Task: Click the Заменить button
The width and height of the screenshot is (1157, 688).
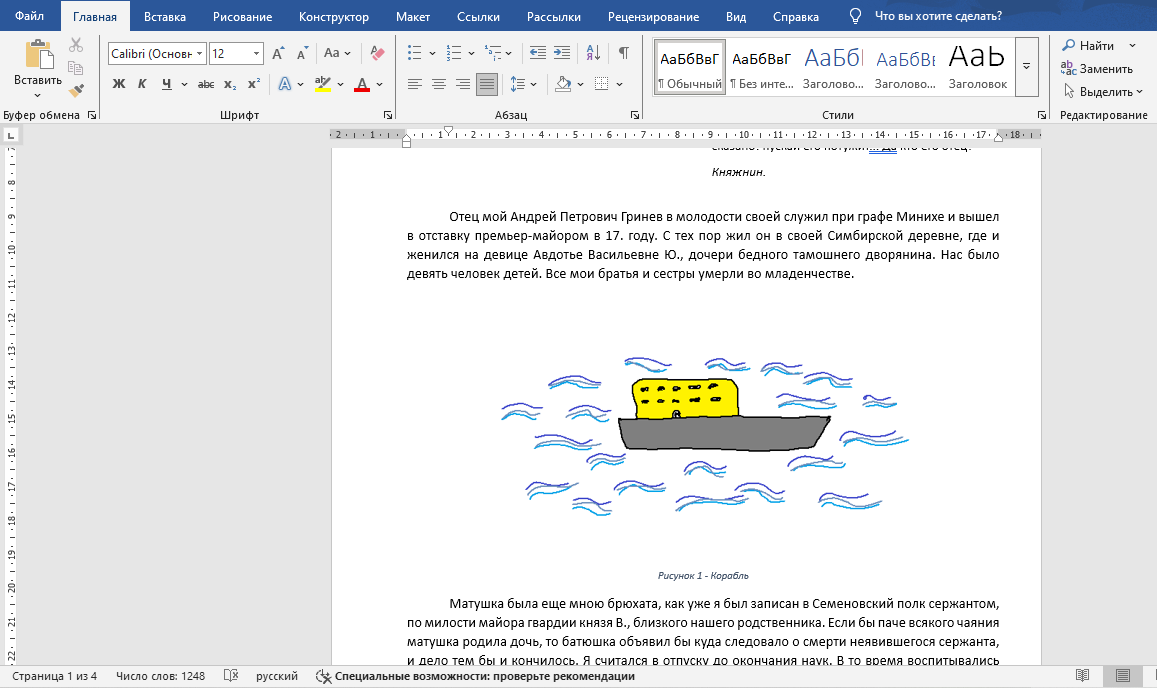Action: [1098, 69]
